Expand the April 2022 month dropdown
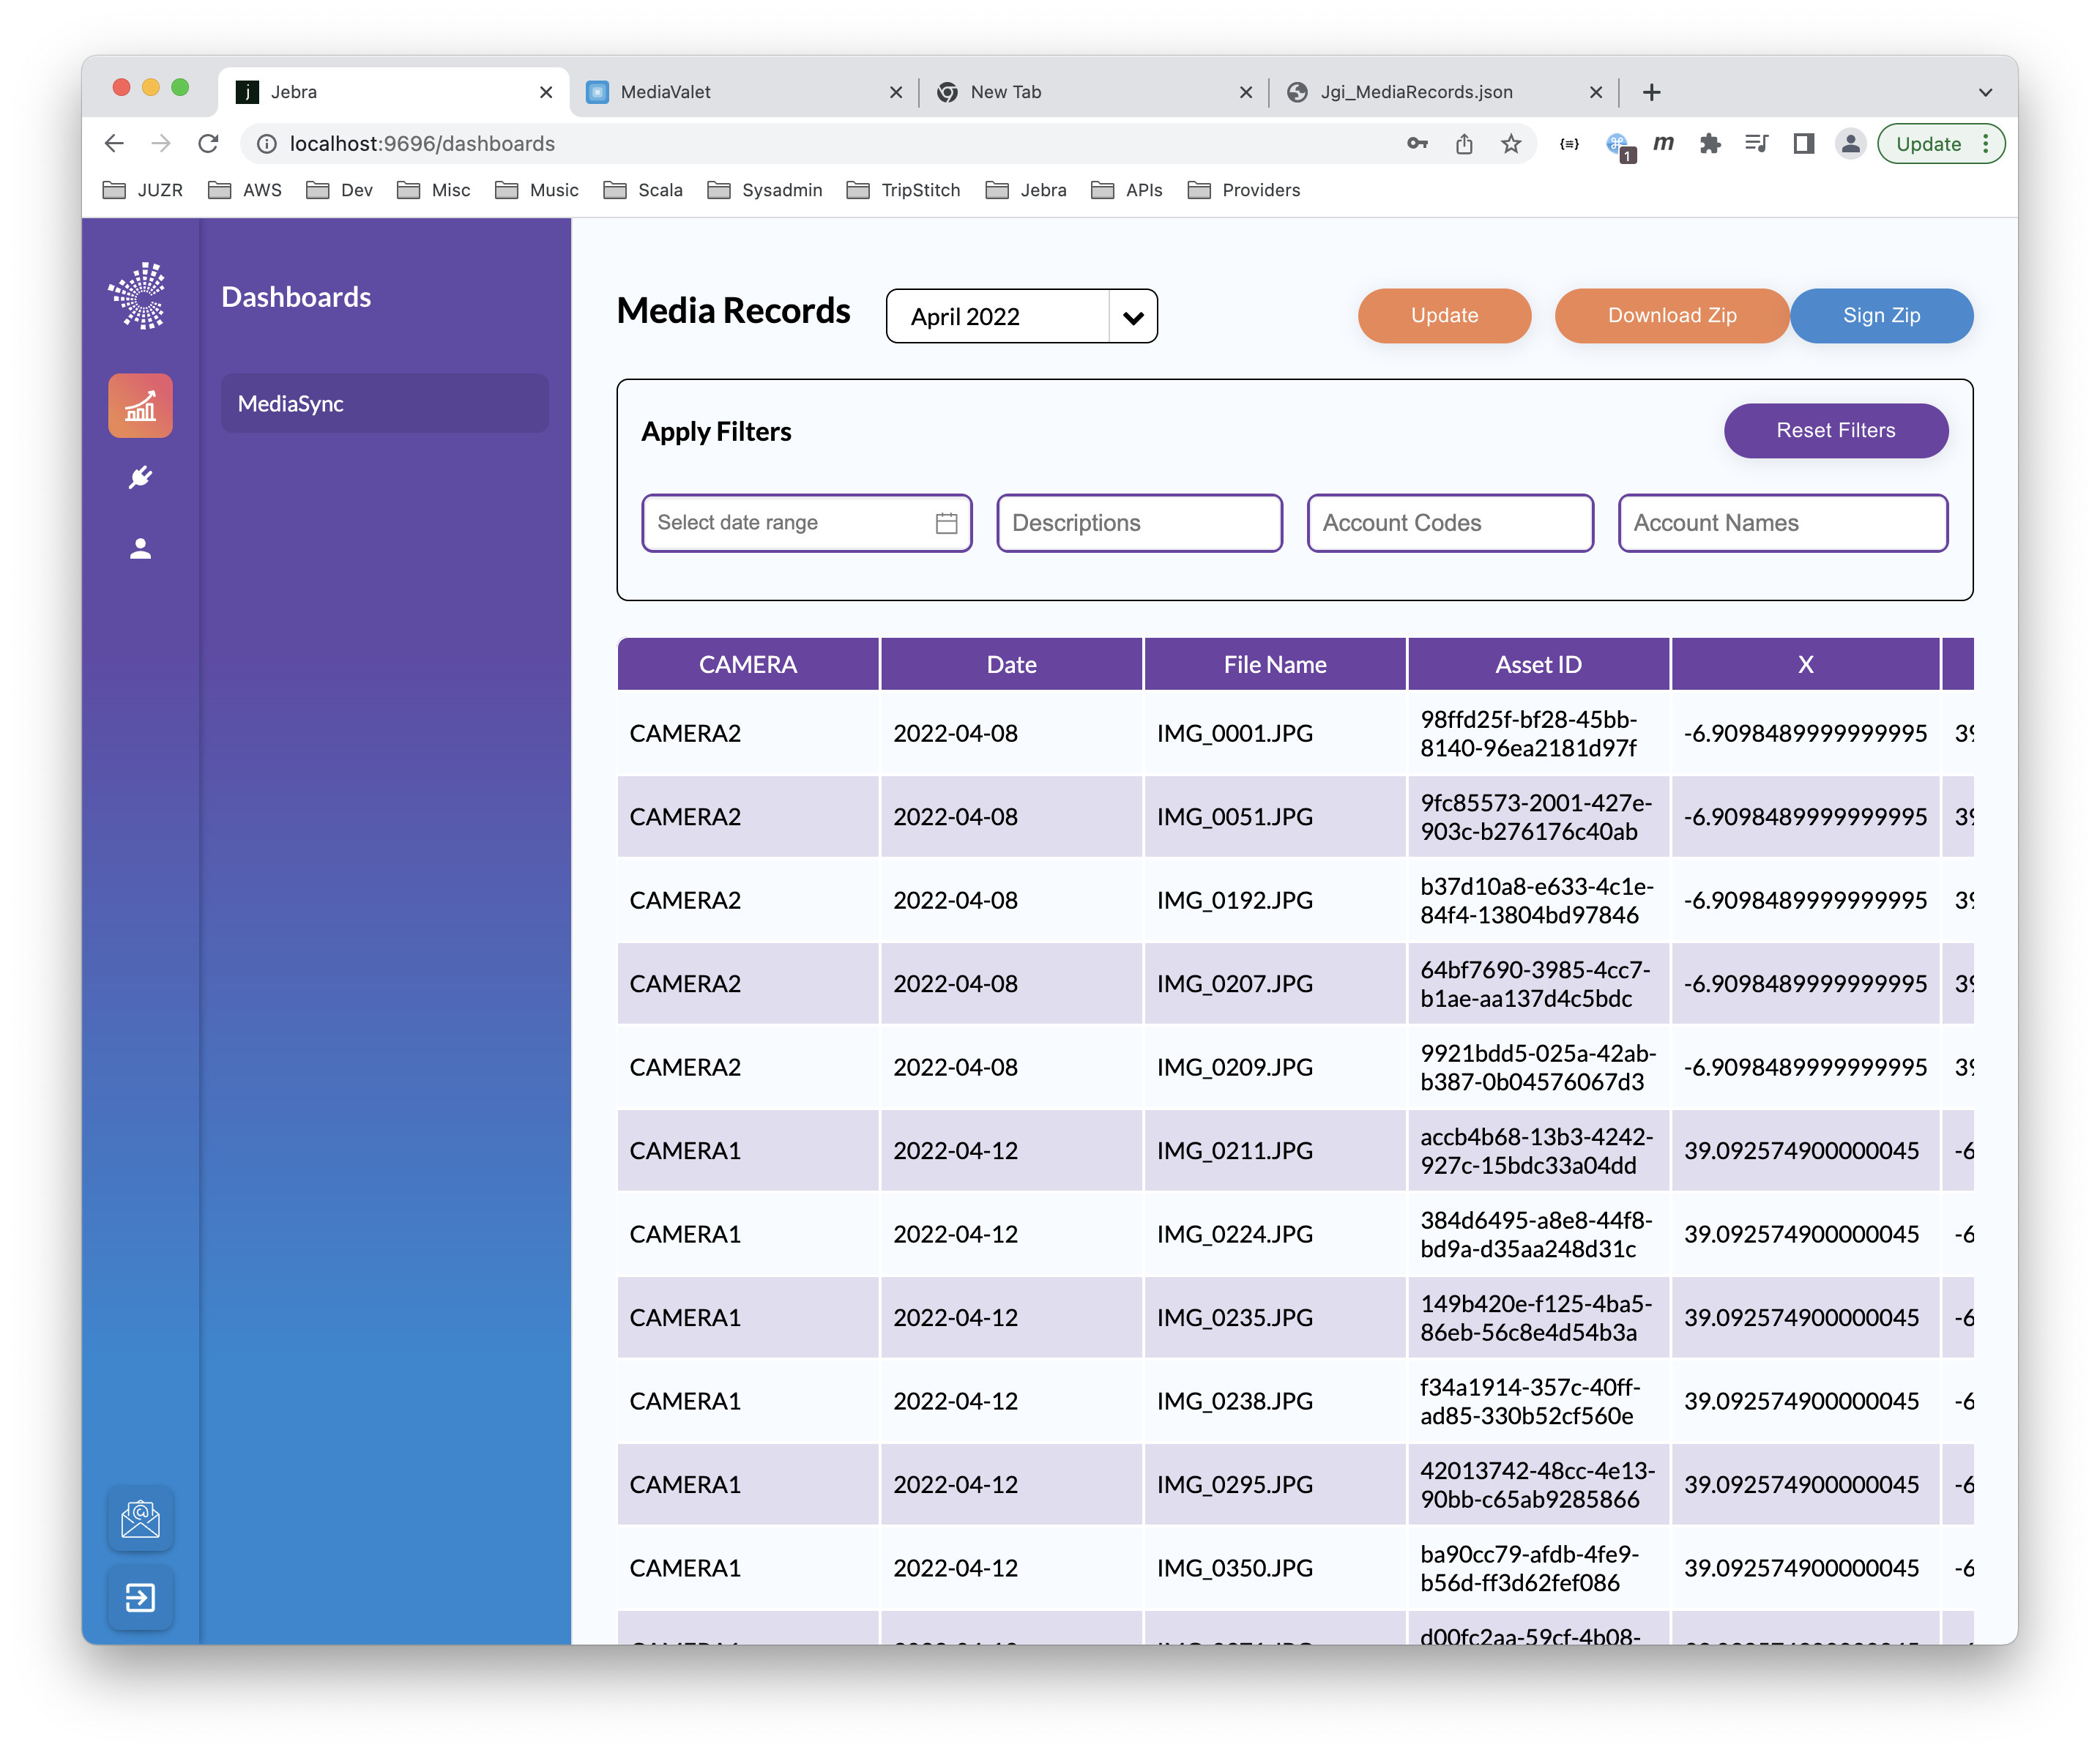 (x=1132, y=317)
